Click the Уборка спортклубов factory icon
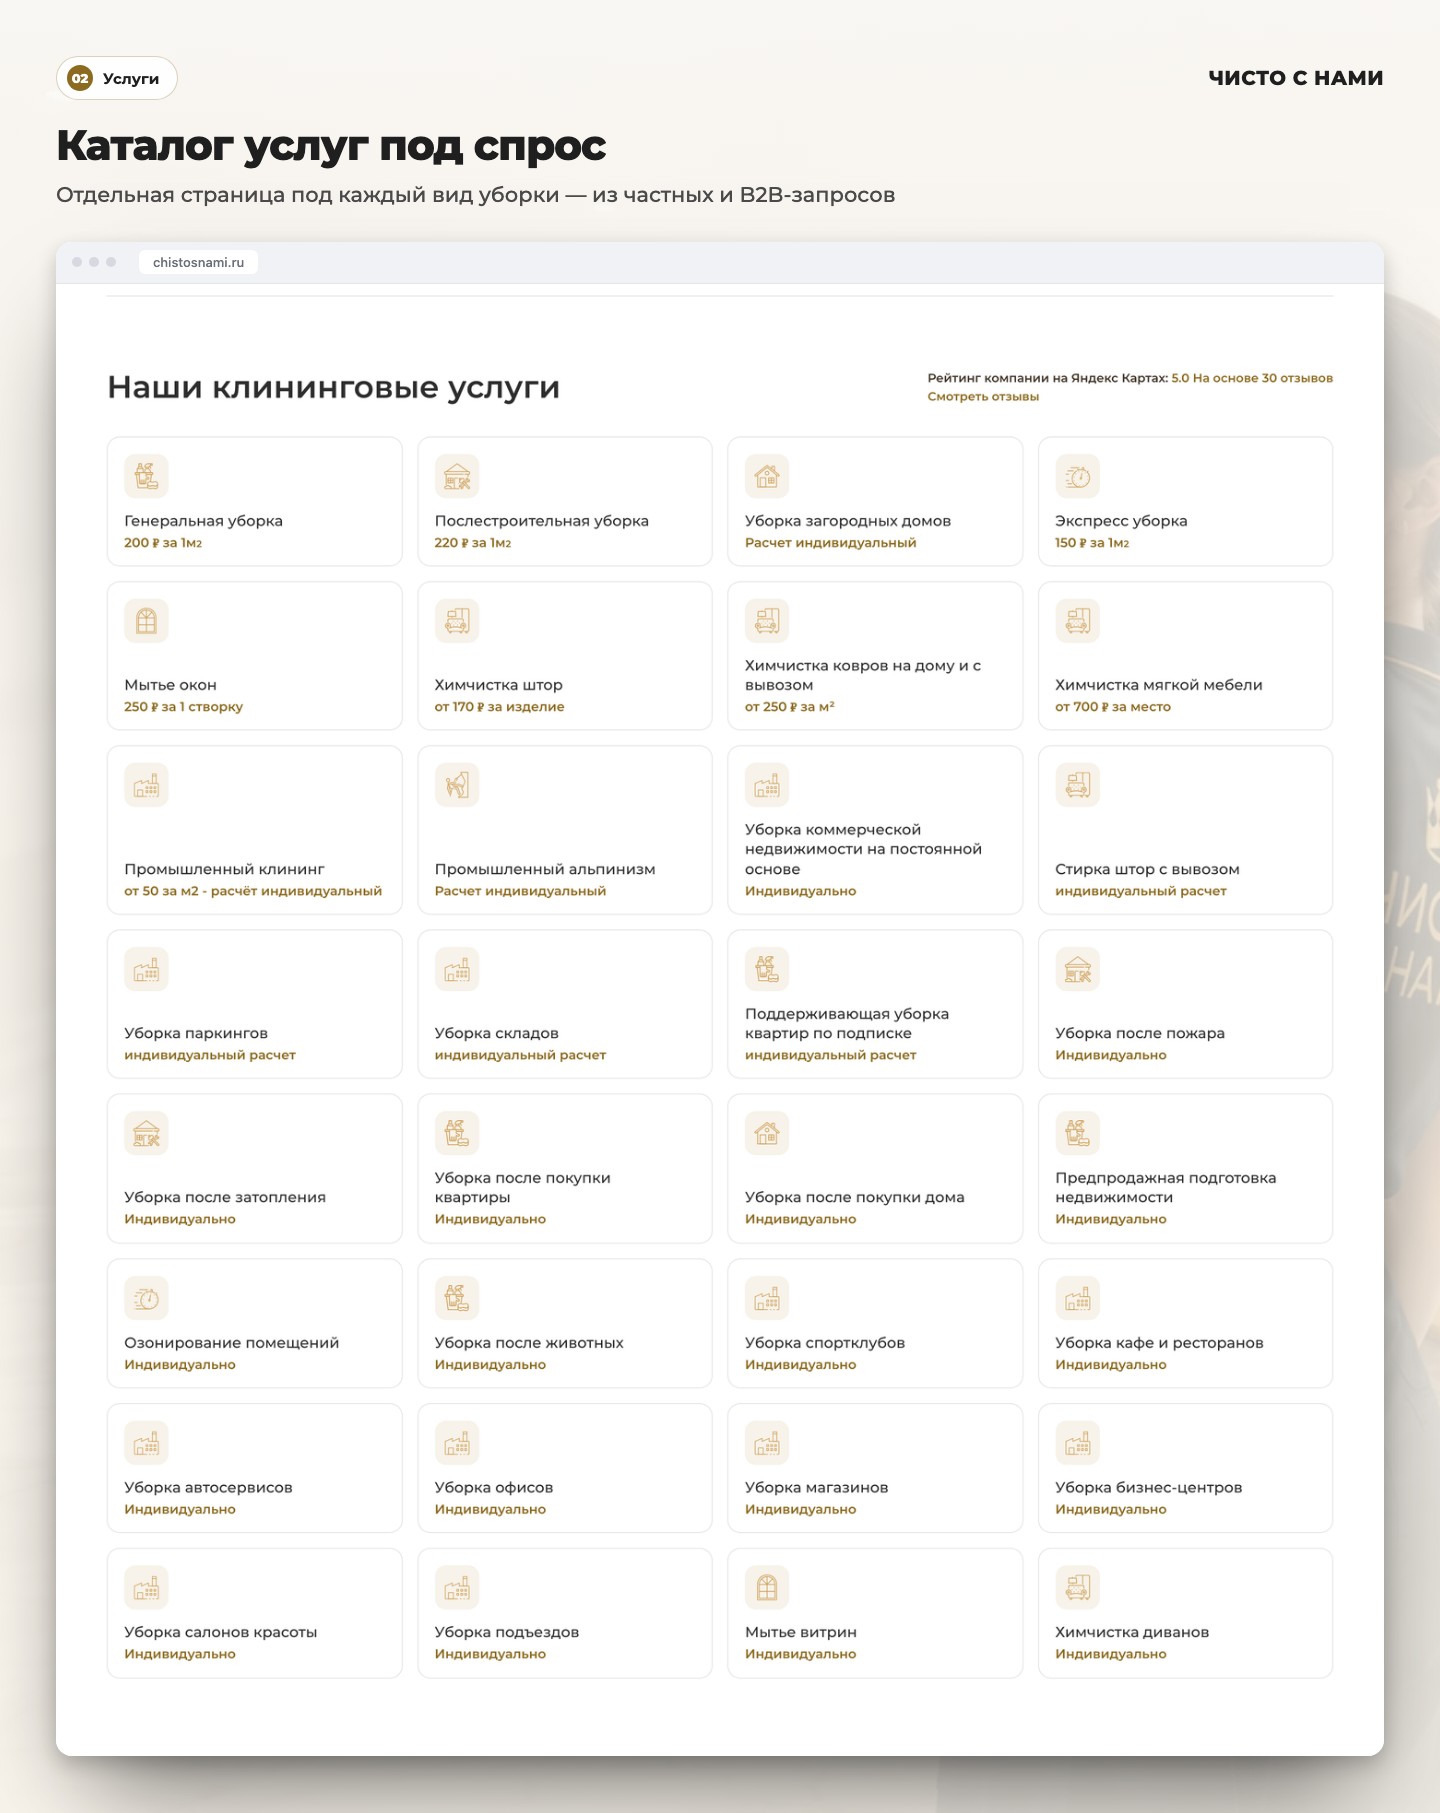 point(767,1298)
